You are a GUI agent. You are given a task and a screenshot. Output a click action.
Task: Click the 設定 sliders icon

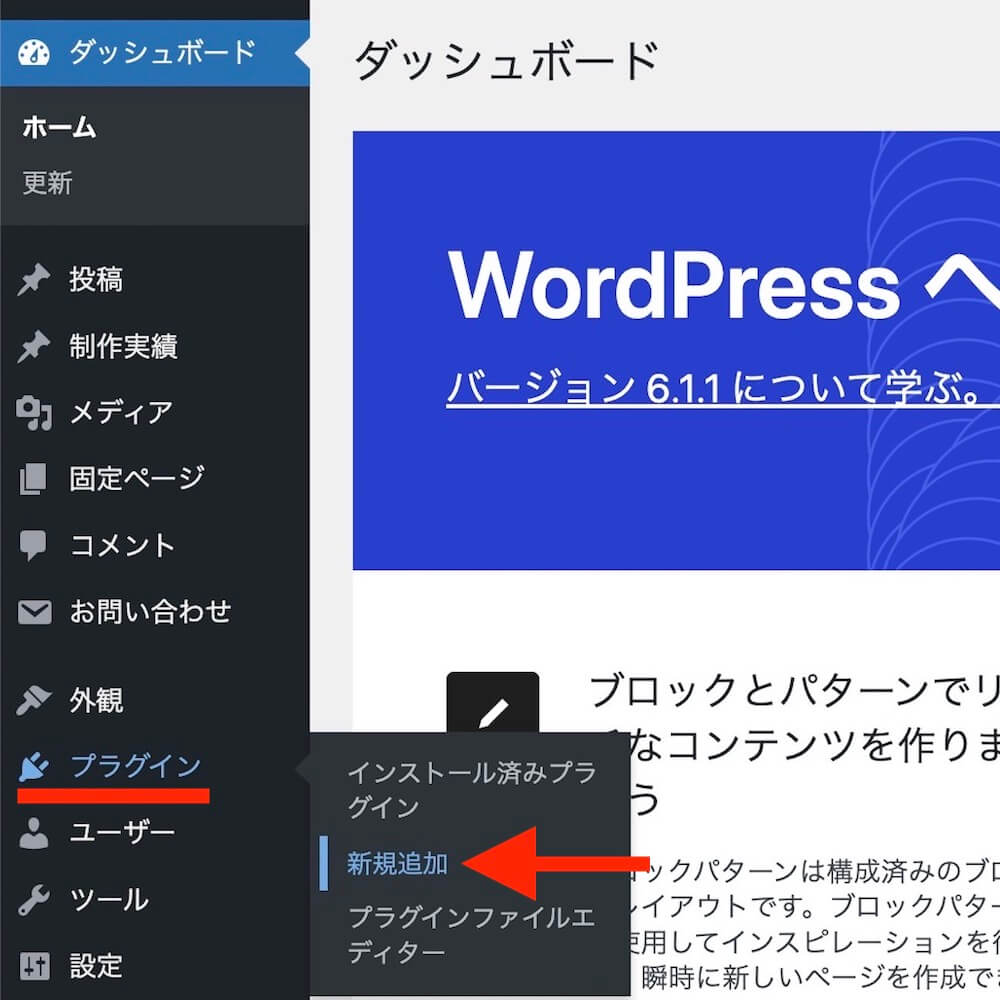pyautogui.click(x=34, y=966)
